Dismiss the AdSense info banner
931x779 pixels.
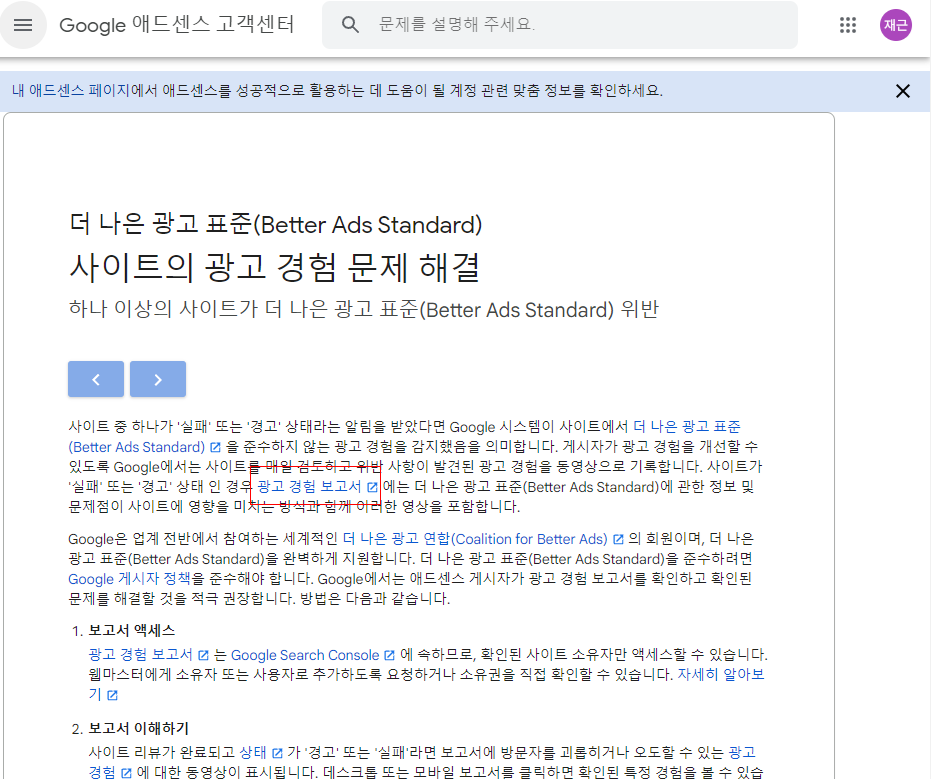pyautogui.click(x=902, y=91)
